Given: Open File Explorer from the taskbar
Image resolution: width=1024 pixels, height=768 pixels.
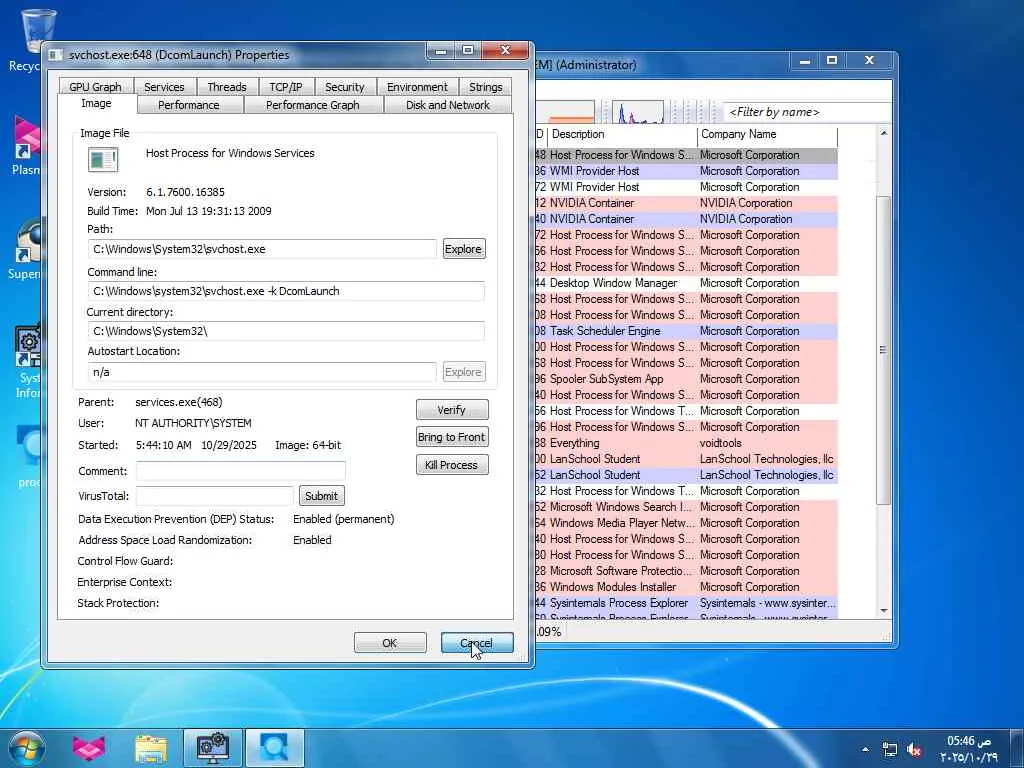Looking at the screenshot, I should pyautogui.click(x=151, y=748).
